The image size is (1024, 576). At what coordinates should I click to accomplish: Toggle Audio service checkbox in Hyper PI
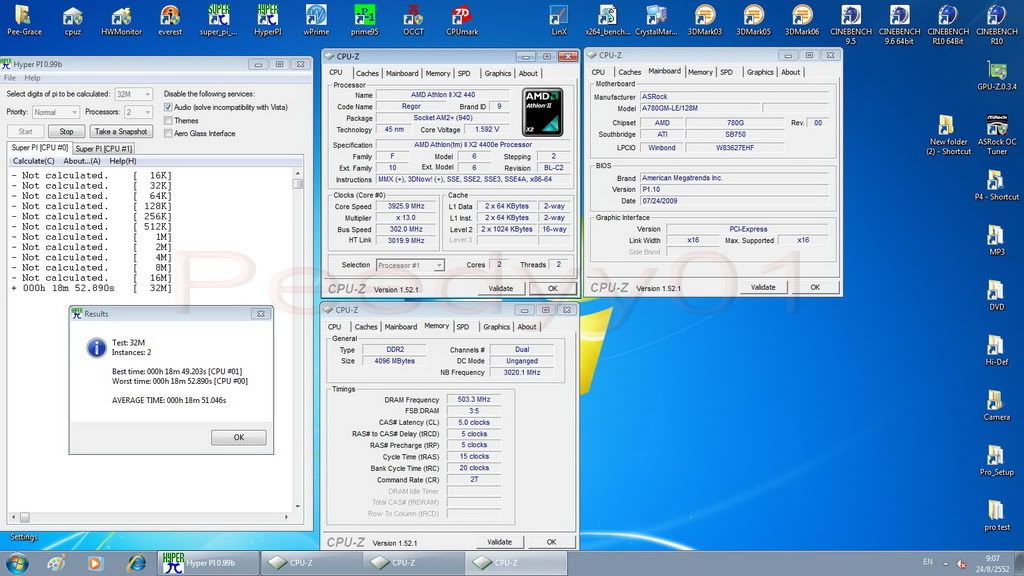168,107
